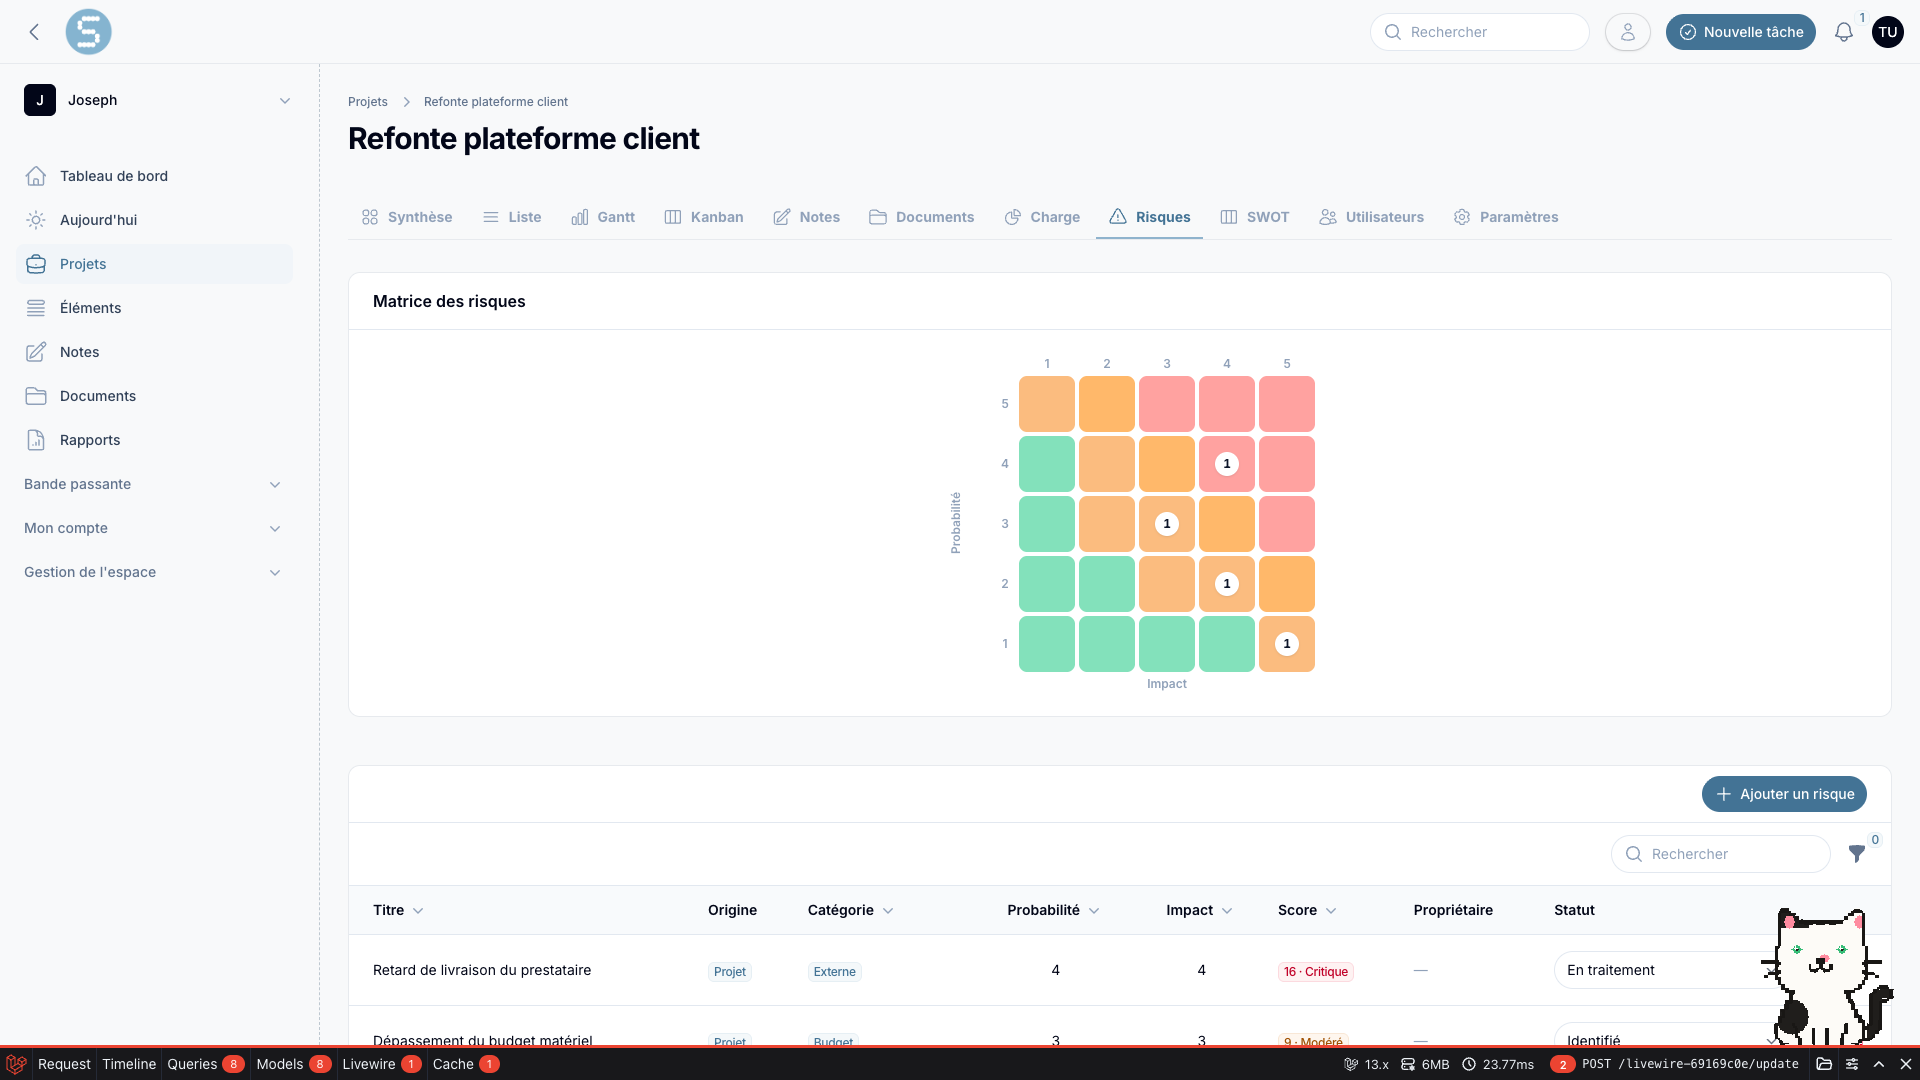The height and width of the screenshot is (1080, 1920).
Task: Click Ajouter un risque button
Action: 1784,794
